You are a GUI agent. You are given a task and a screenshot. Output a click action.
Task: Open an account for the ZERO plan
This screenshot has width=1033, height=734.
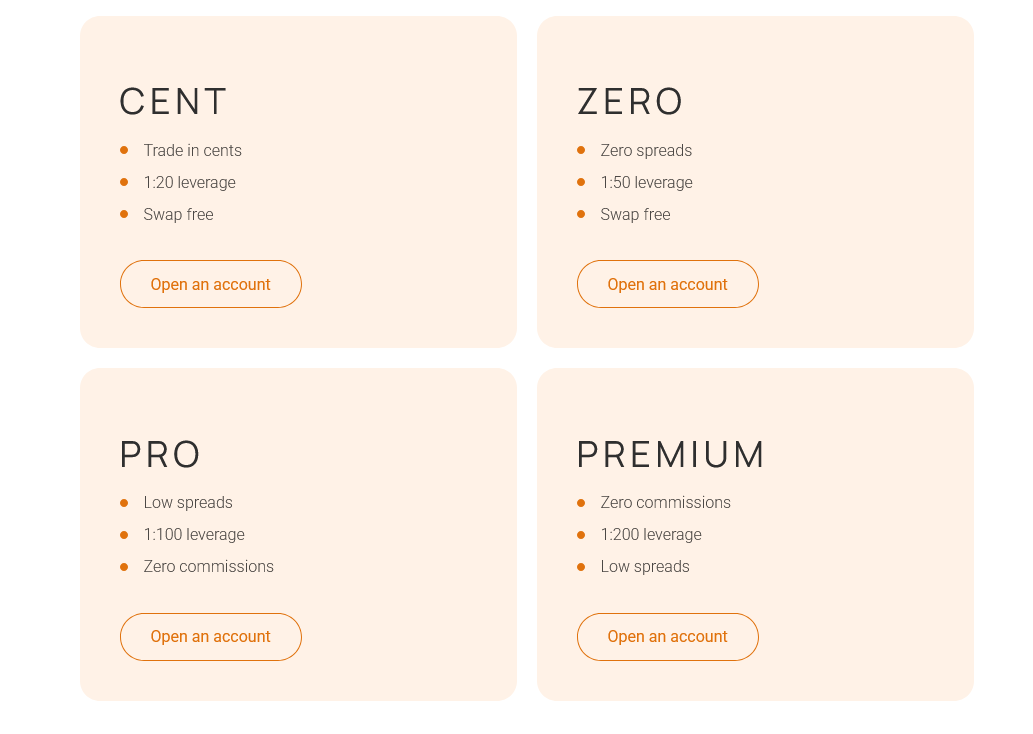pos(667,284)
